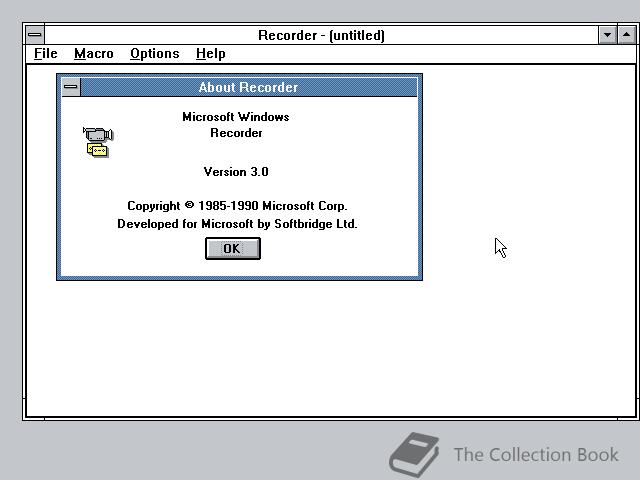Viewport: 640px width, 480px height.
Task: Click the About Recorder title bar
Action: coord(249,87)
